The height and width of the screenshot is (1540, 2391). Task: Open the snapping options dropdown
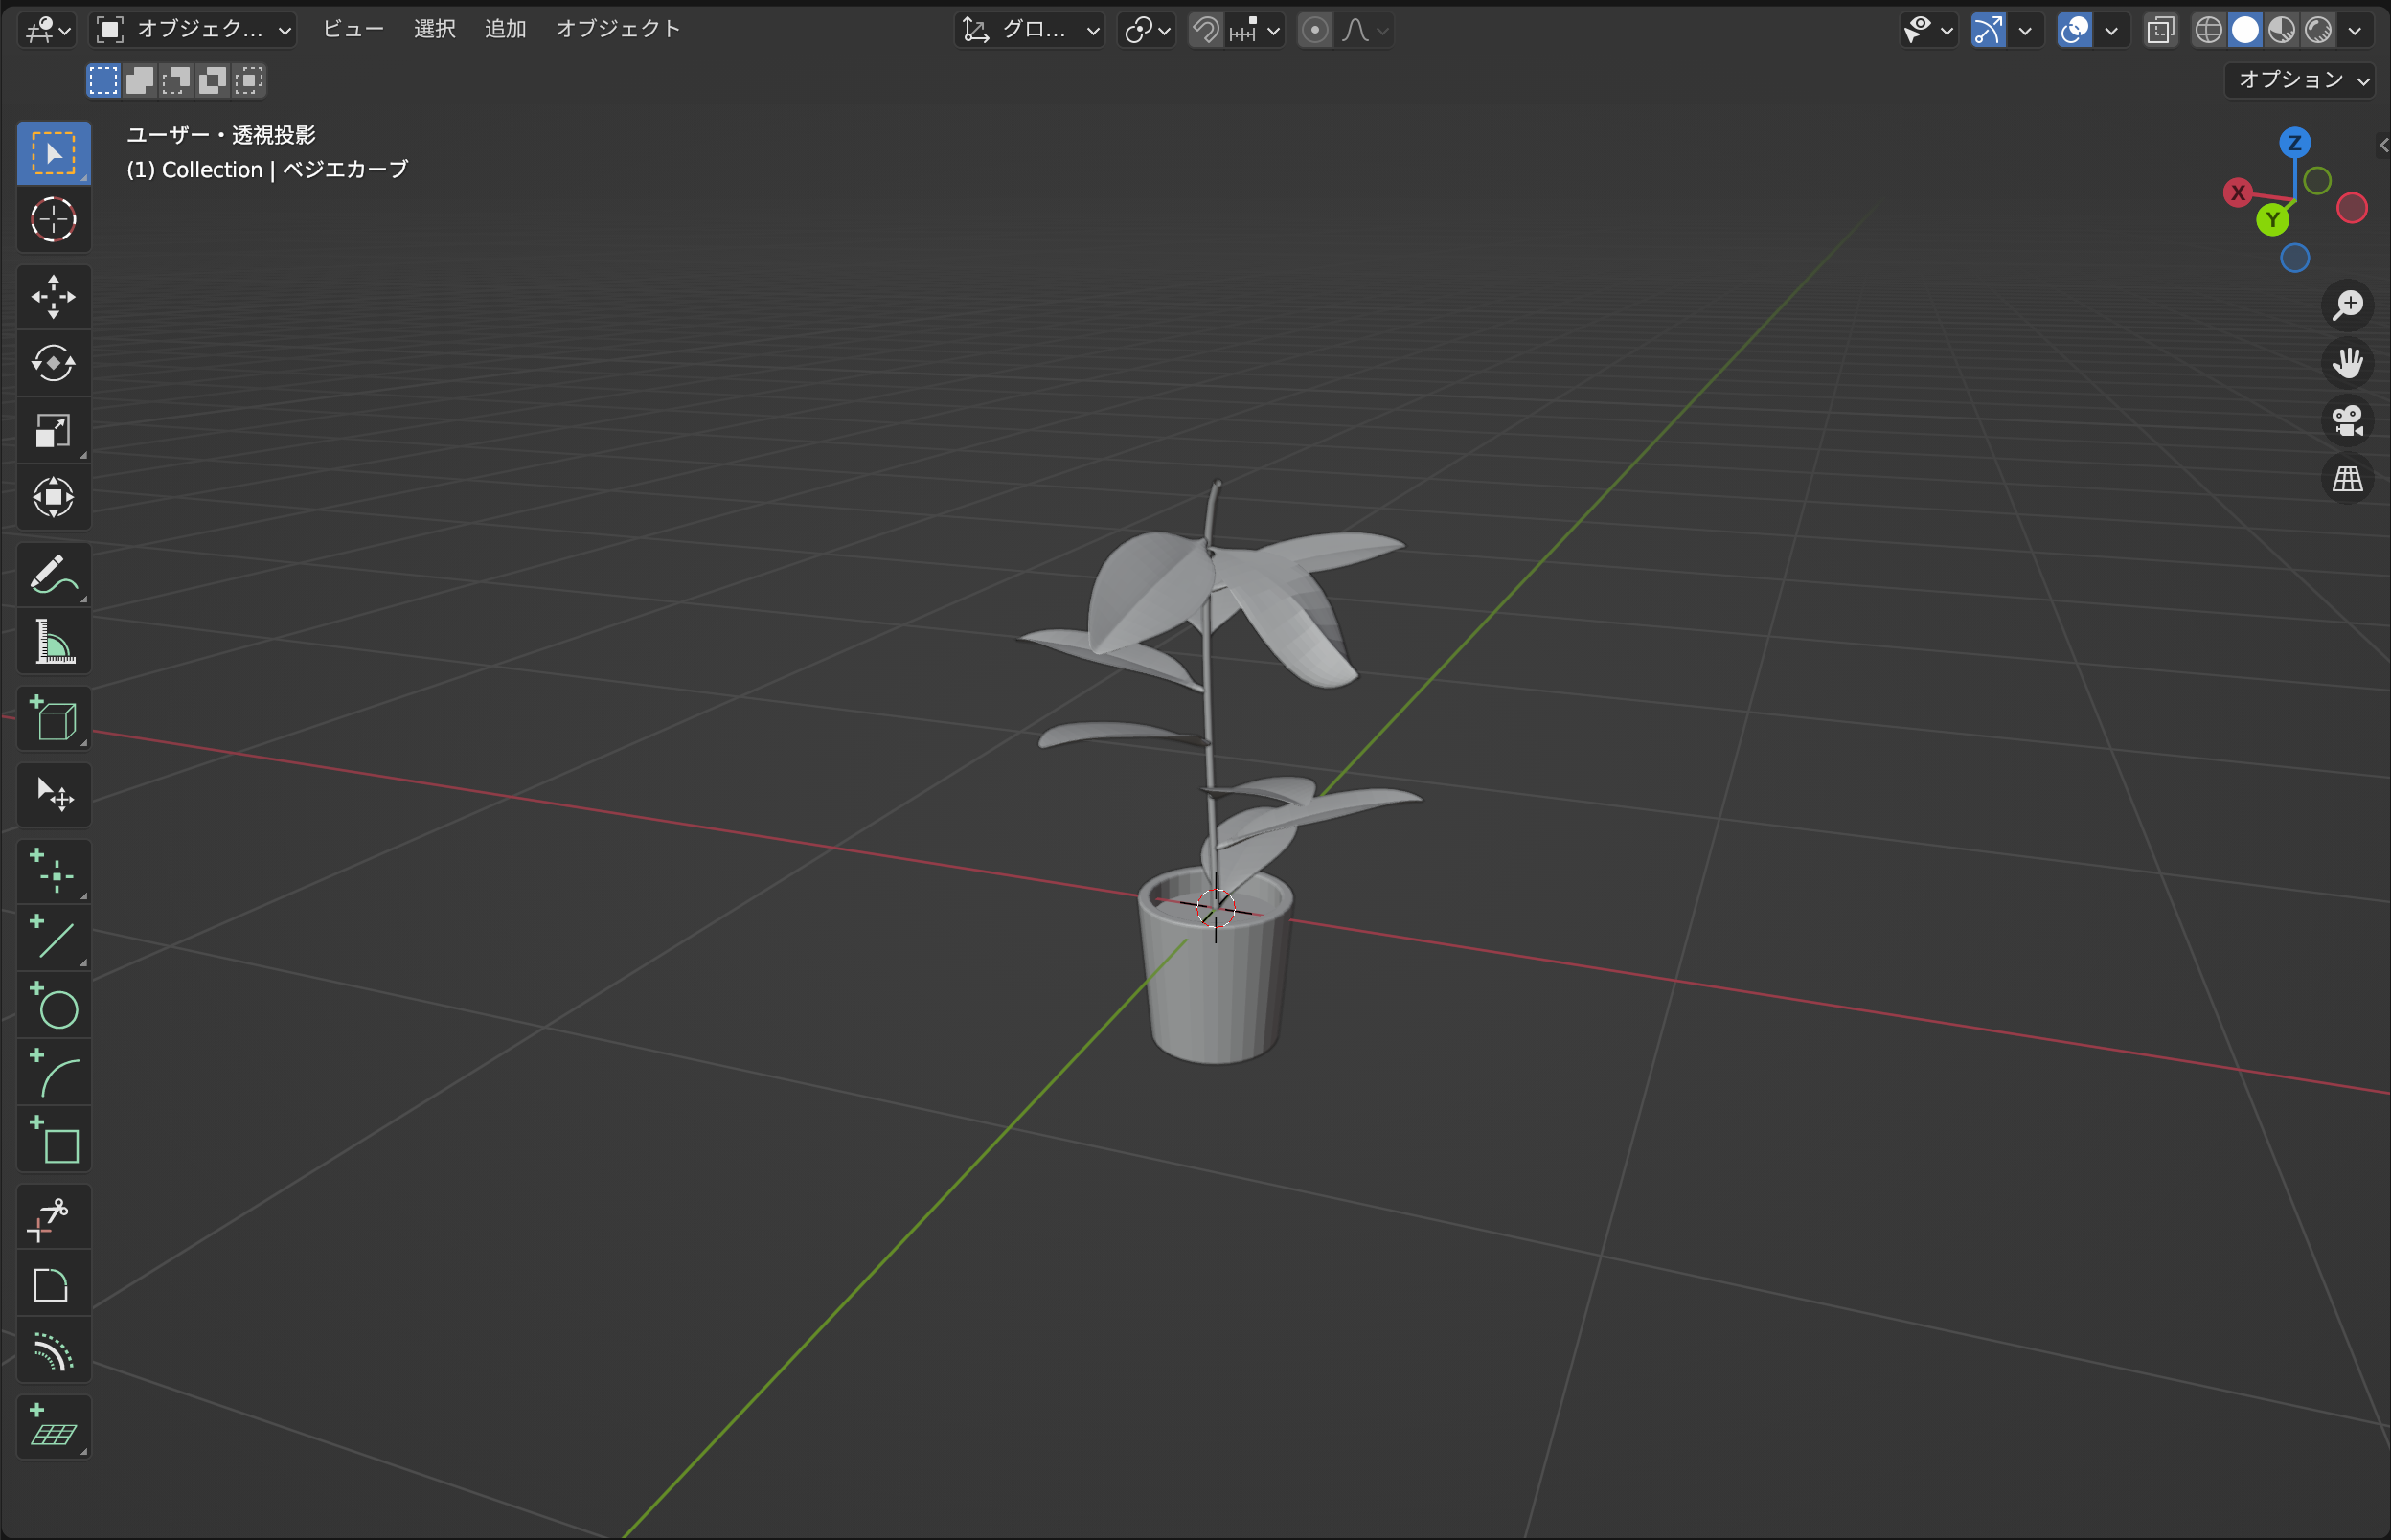(x=1256, y=30)
